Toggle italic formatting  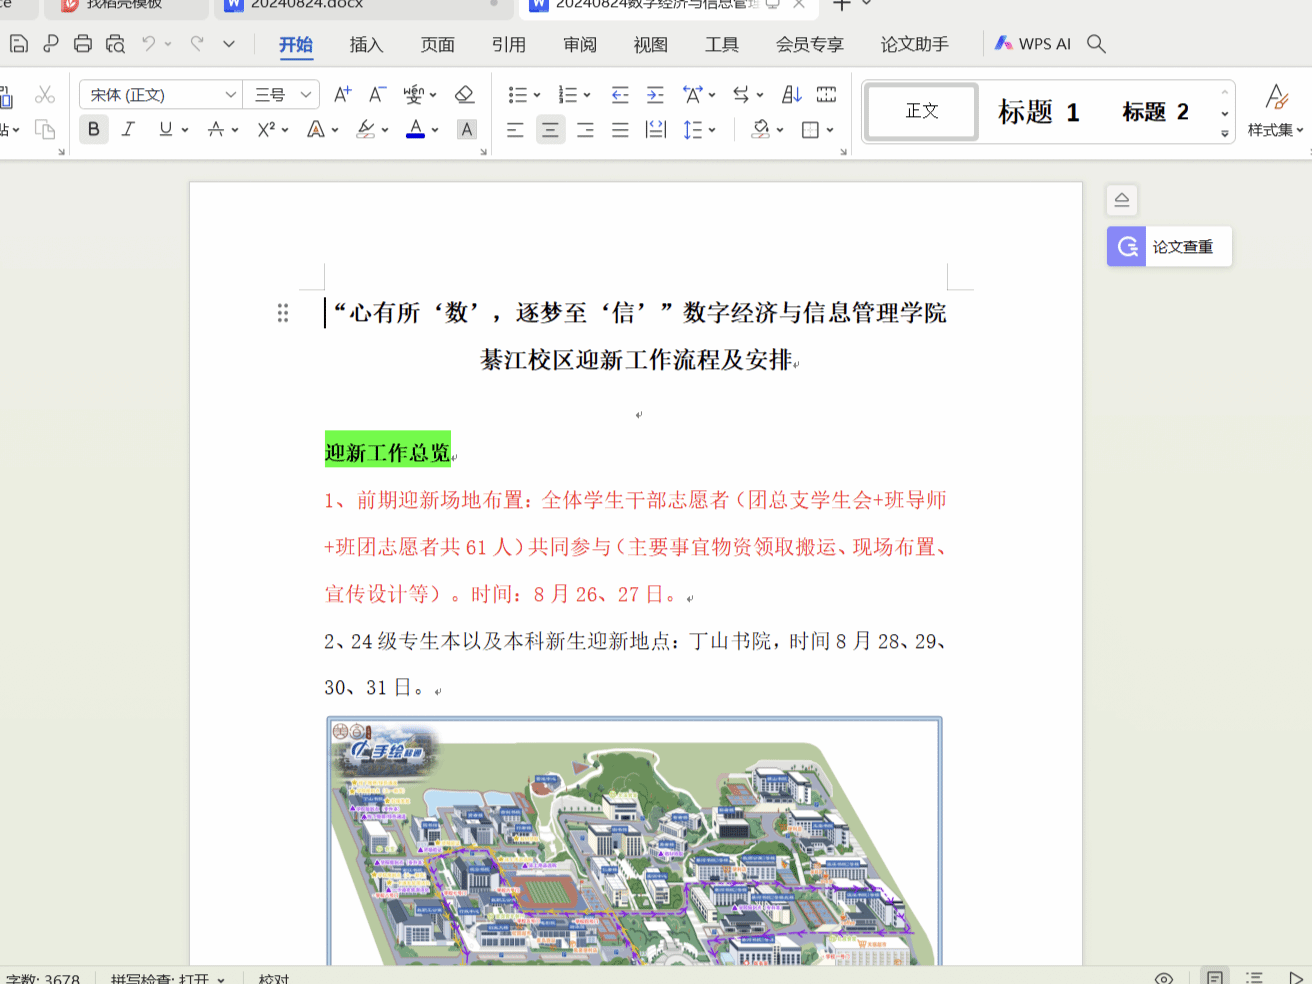[129, 129]
